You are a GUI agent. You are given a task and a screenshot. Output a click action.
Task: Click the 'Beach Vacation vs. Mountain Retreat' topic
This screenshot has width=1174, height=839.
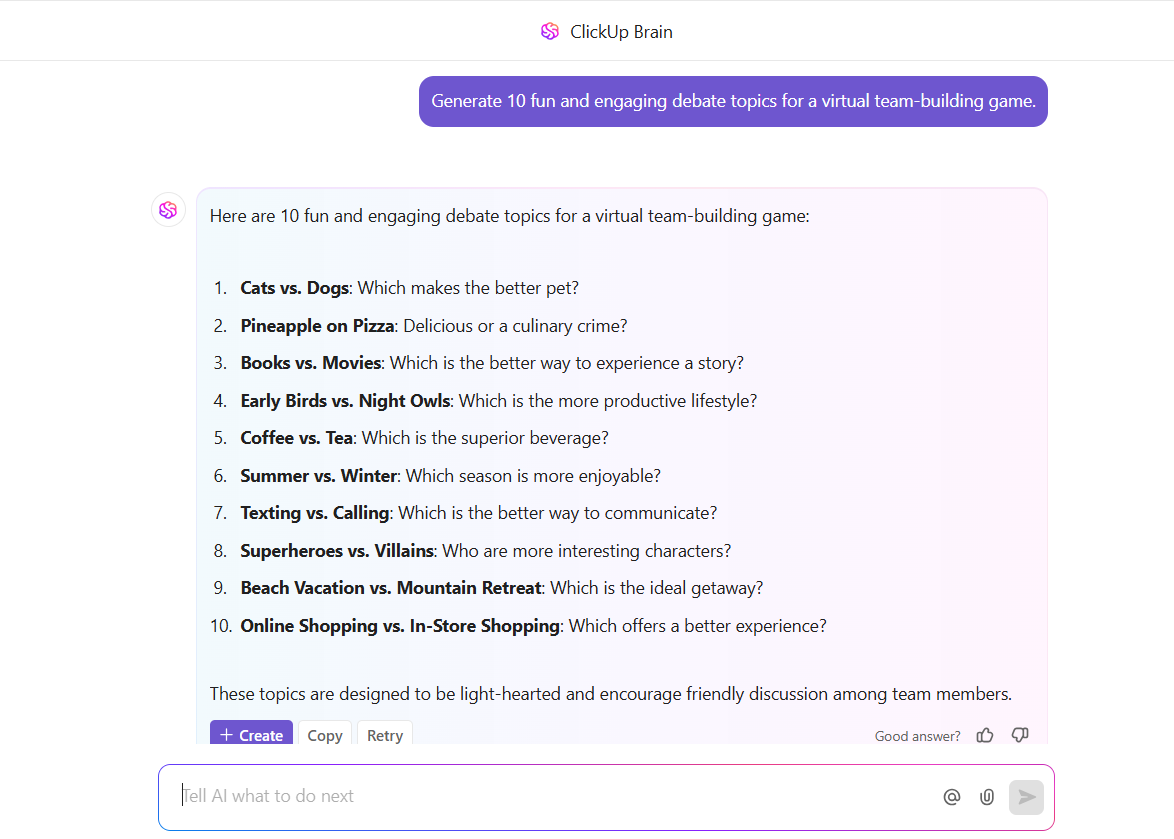(x=391, y=588)
